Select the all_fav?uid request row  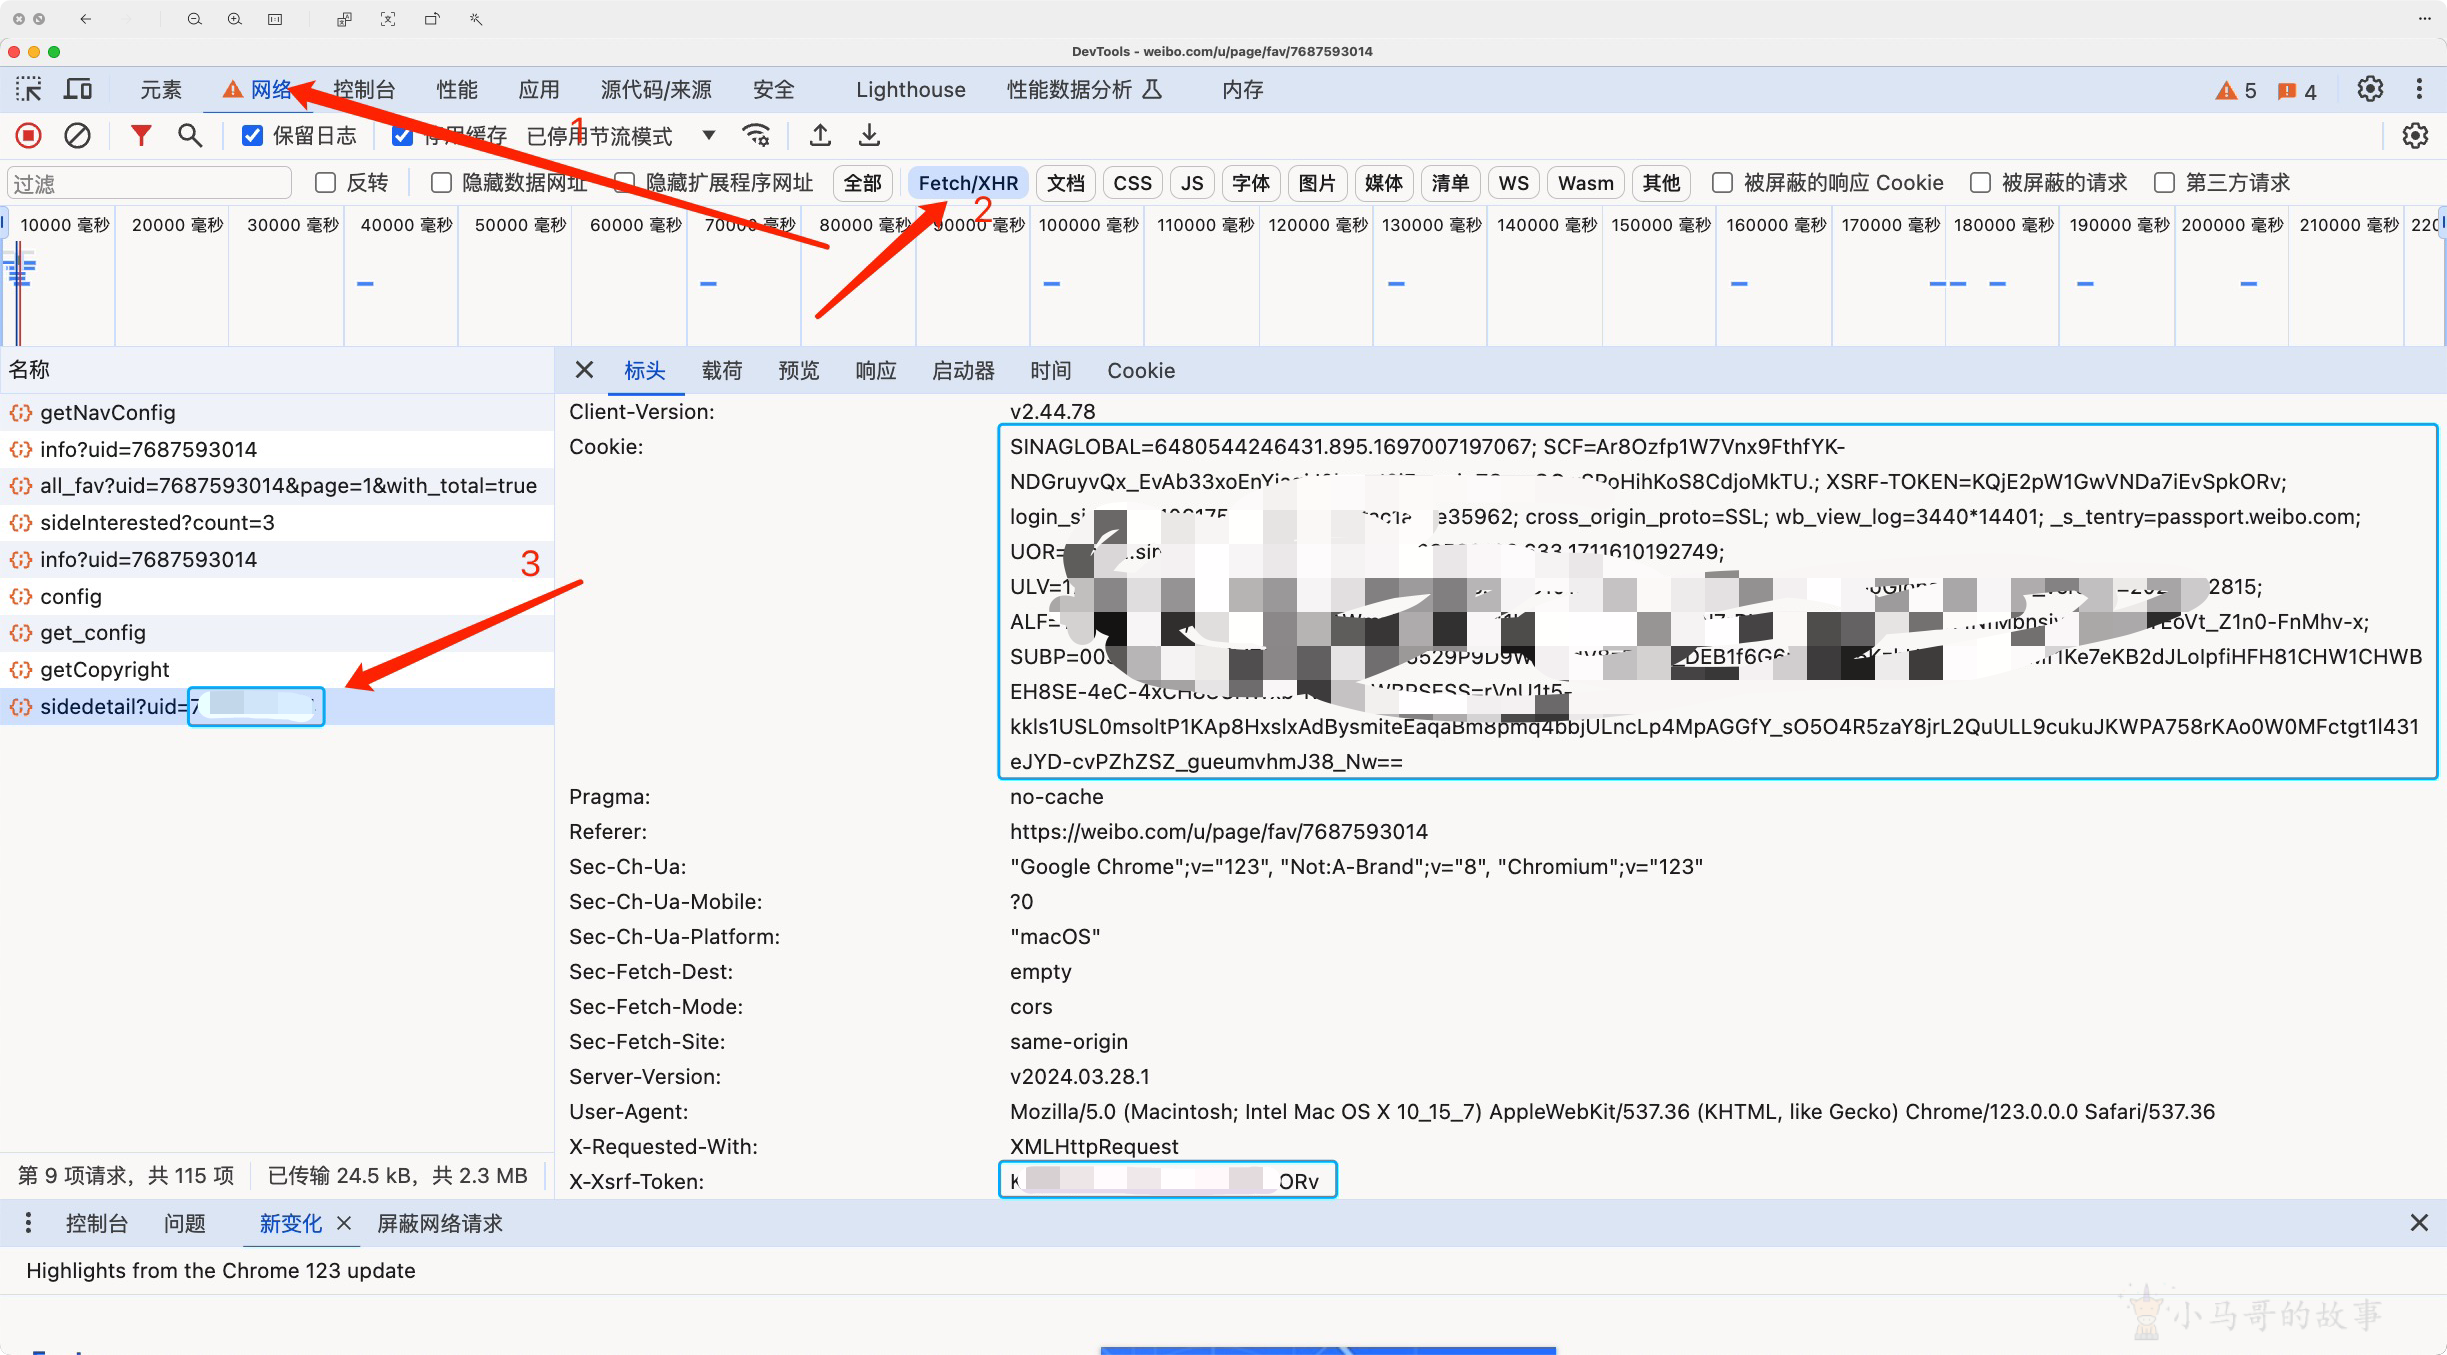point(277,485)
